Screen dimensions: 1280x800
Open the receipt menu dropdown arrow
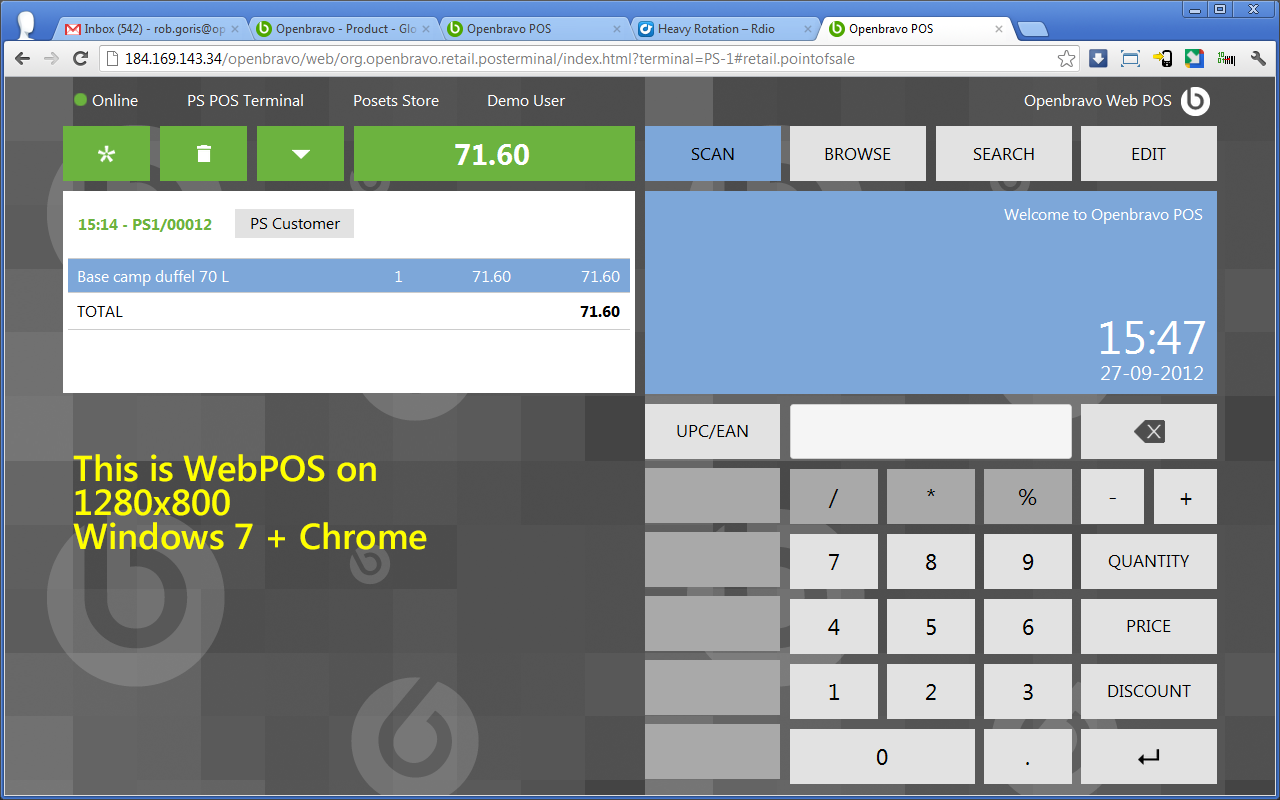click(x=300, y=154)
